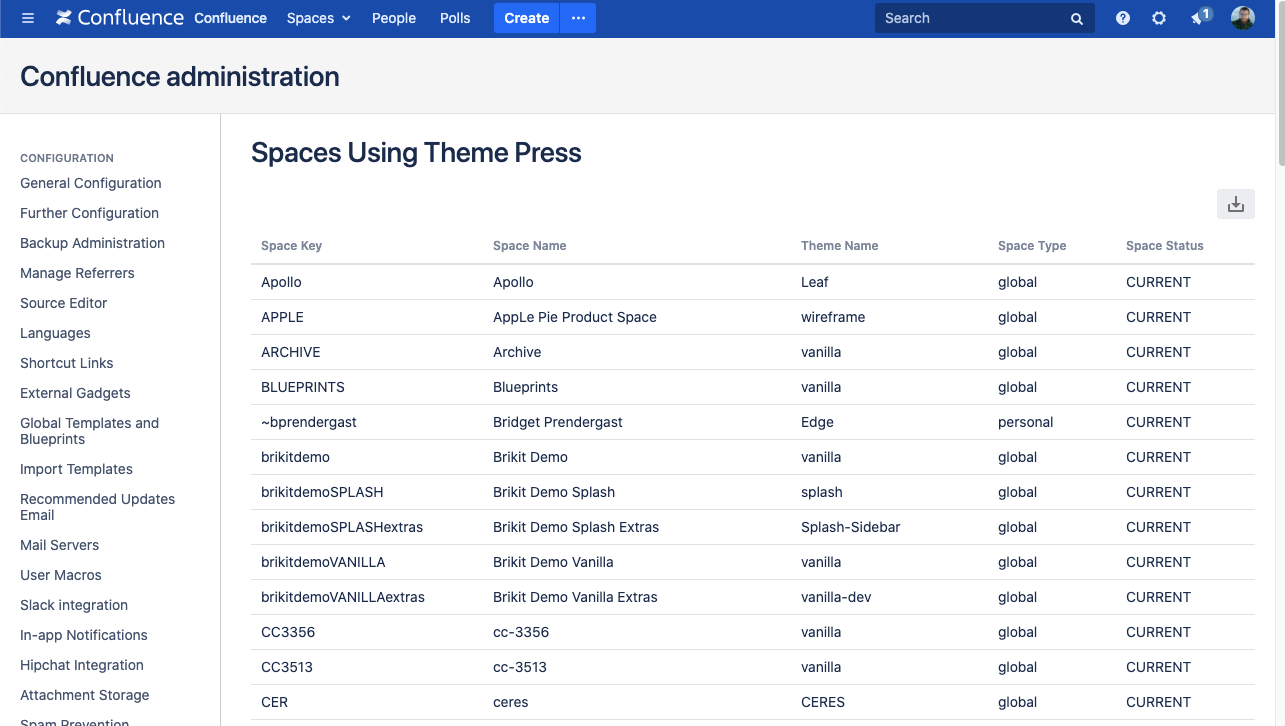Screen dimensions: 1285x726
Task: Select the BLUEPRINTS space key cell
Action: (303, 387)
